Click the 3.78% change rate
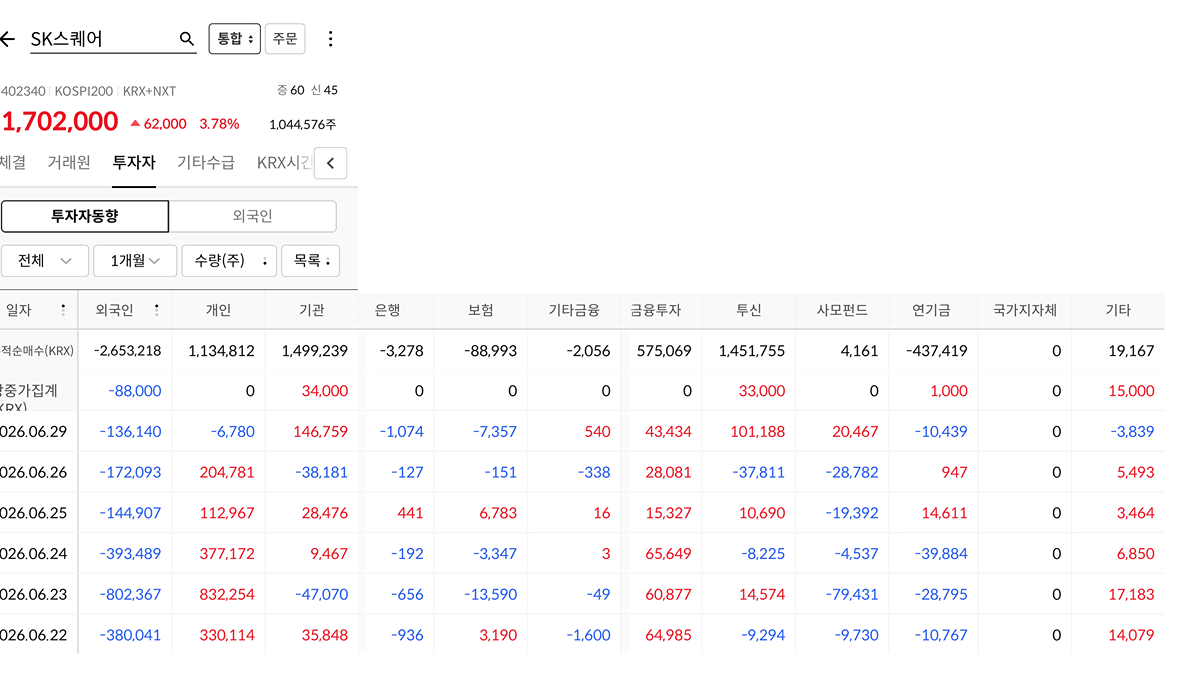The width and height of the screenshot is (1200, 681). 219,124
